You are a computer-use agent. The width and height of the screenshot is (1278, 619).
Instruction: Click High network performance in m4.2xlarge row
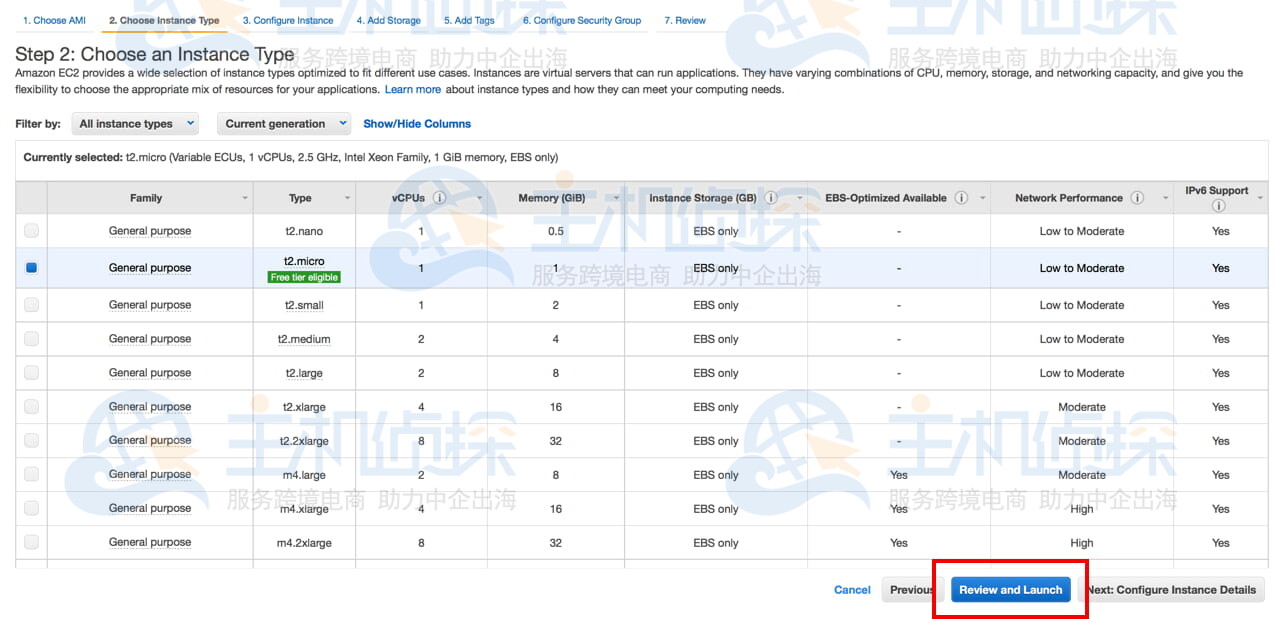[1082, 543]
